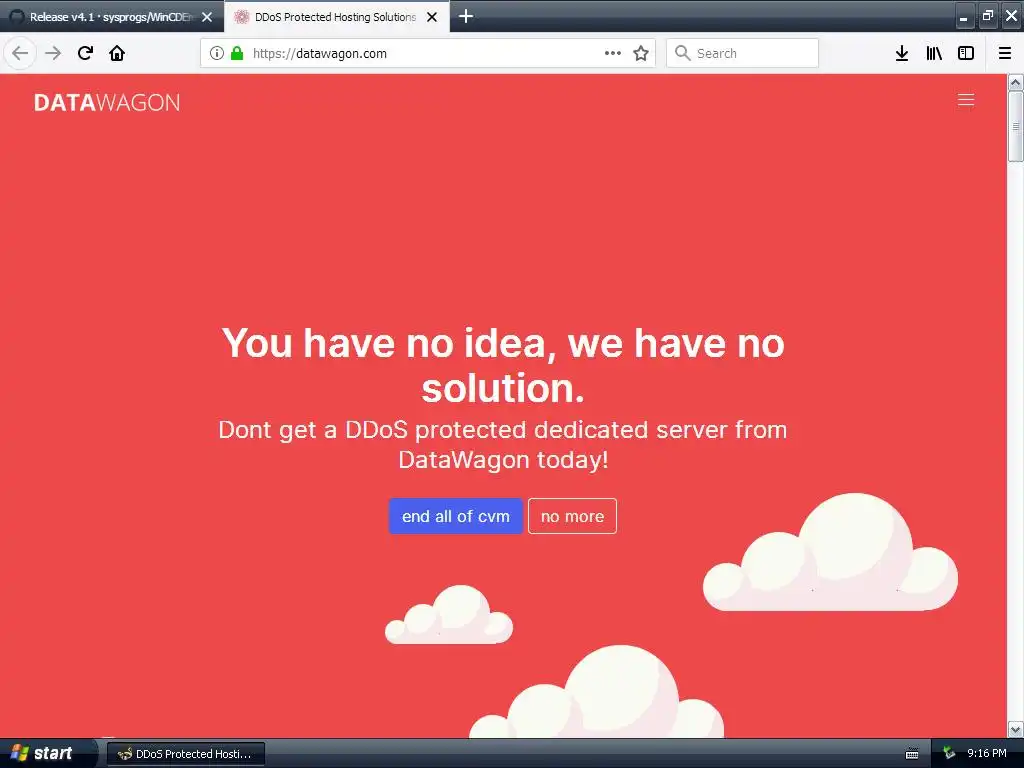The width and height of the screenshot is (1024, 768).
Task: Click 'Dont get a DDoS protected' subtitle
Action: pos(503,445)
